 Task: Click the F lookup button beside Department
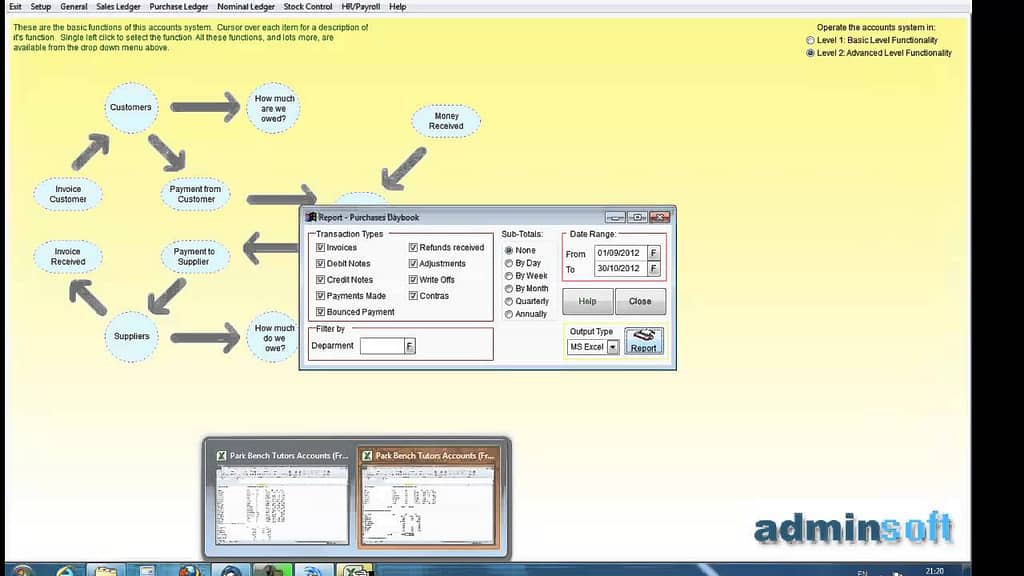[x=409, y=346]
